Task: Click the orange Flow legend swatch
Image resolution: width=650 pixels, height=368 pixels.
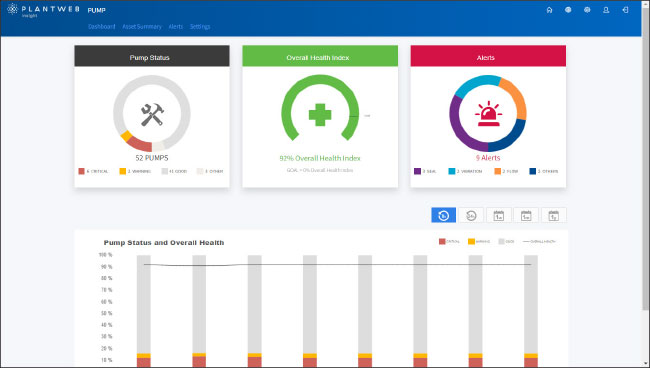Action: click(x=497, y=171)
